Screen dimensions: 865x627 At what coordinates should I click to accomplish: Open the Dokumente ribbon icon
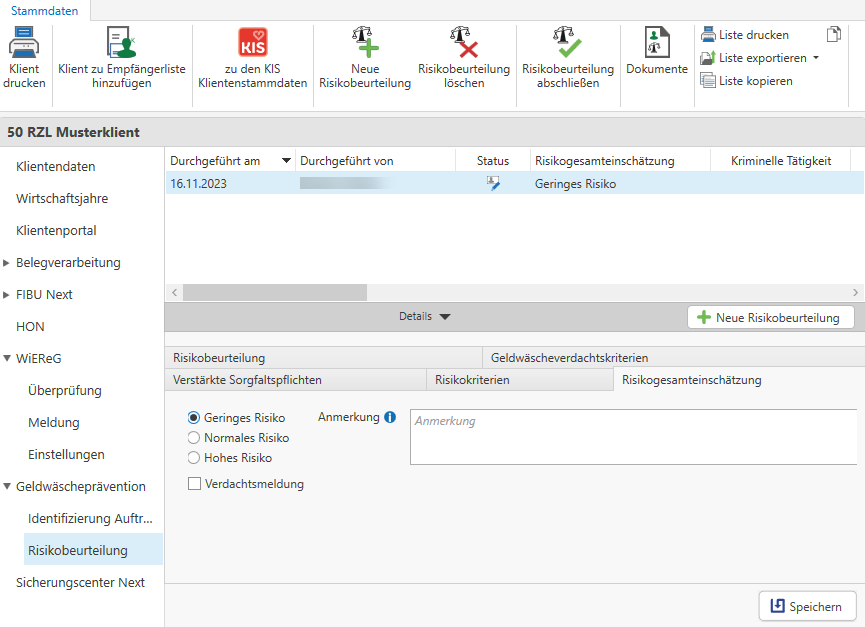(x=657, y=43)
